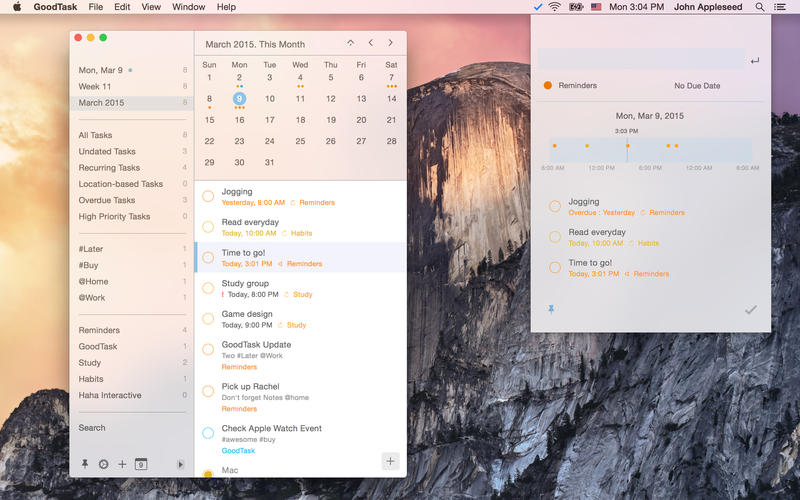Click the pin icon in sidebar footer
The width and height of the screenshot is (800, 500).
(x=85, y=464)
